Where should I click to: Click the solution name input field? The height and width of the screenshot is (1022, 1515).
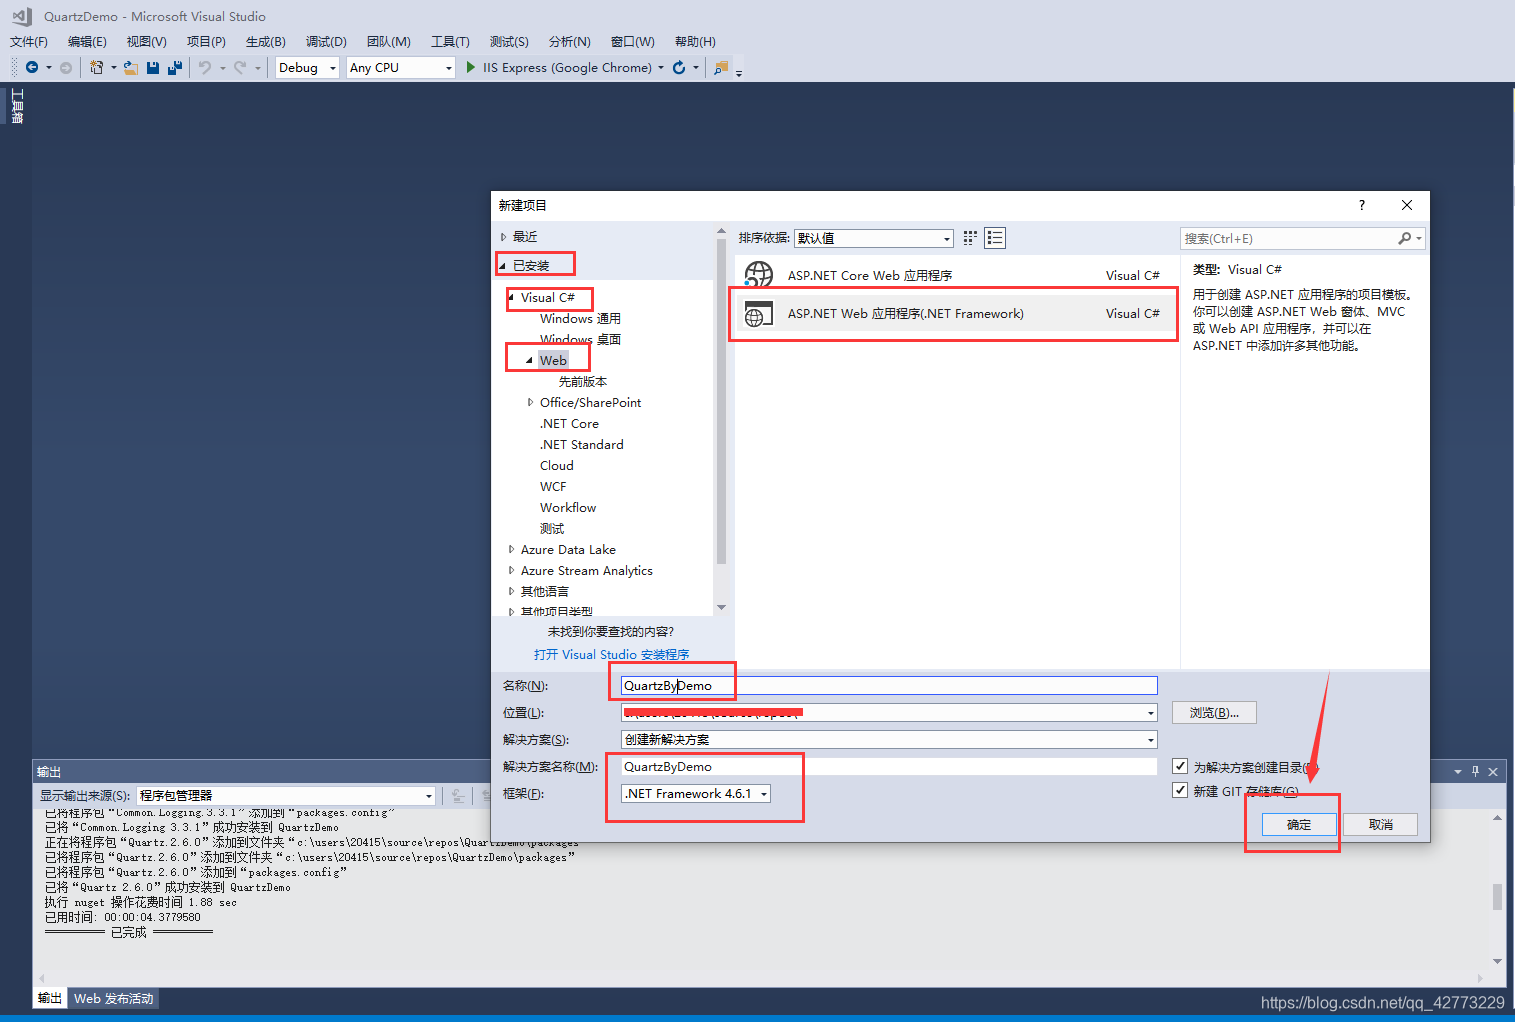click(x=889, y=766)
